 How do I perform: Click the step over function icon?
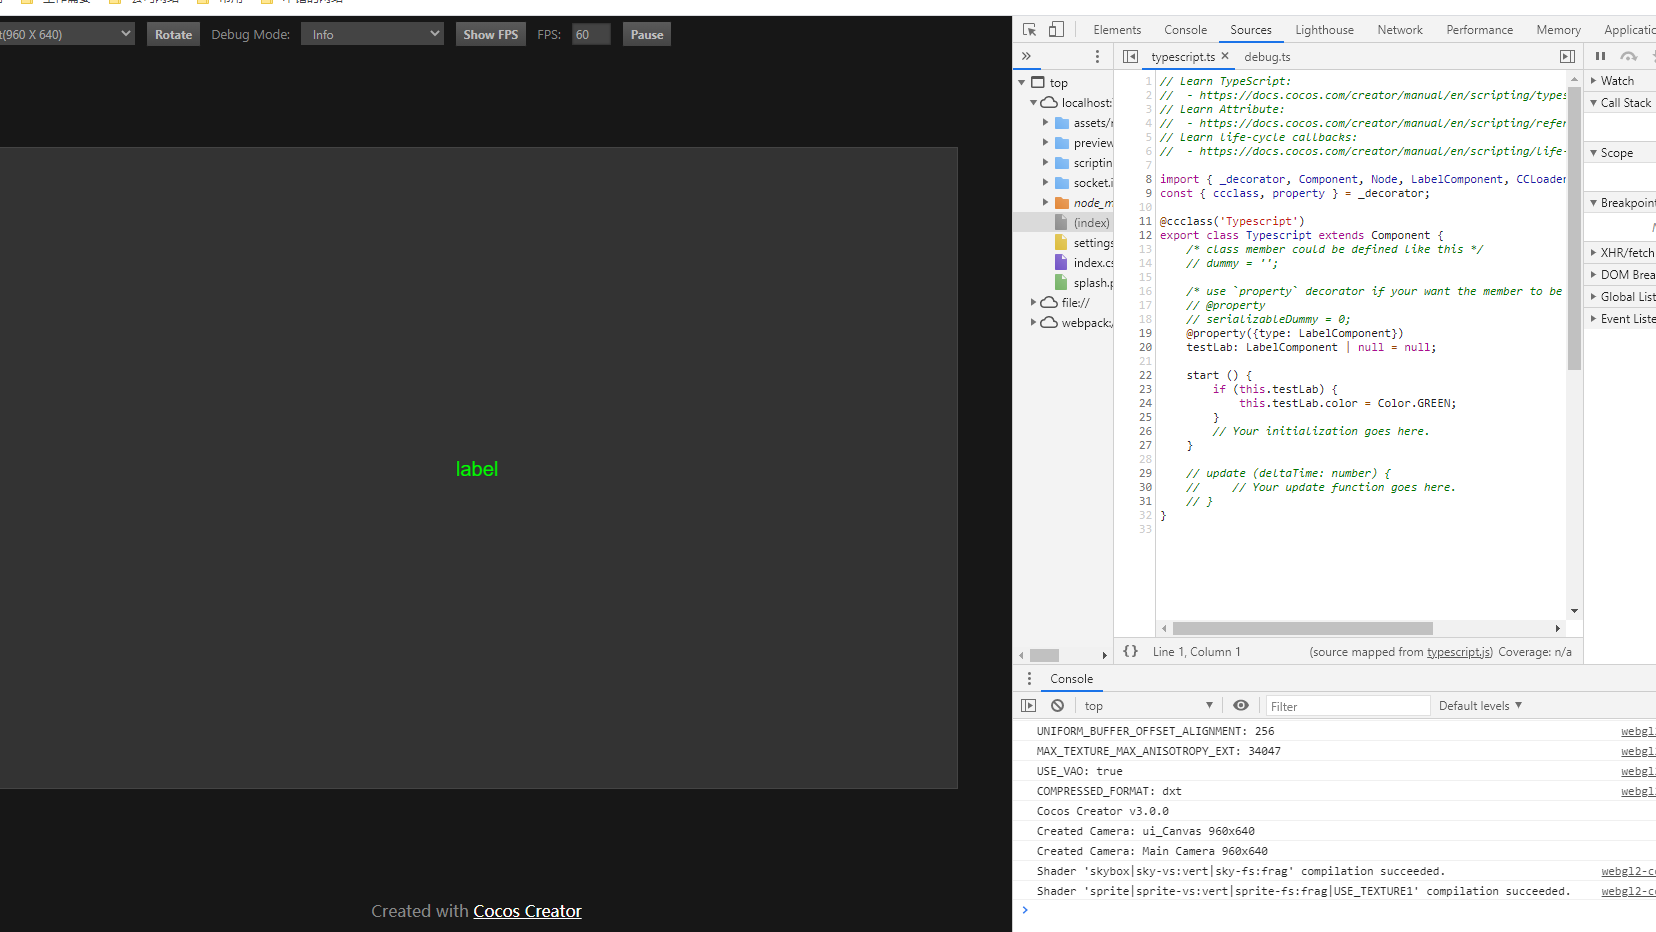click(x=1629, y=57)
